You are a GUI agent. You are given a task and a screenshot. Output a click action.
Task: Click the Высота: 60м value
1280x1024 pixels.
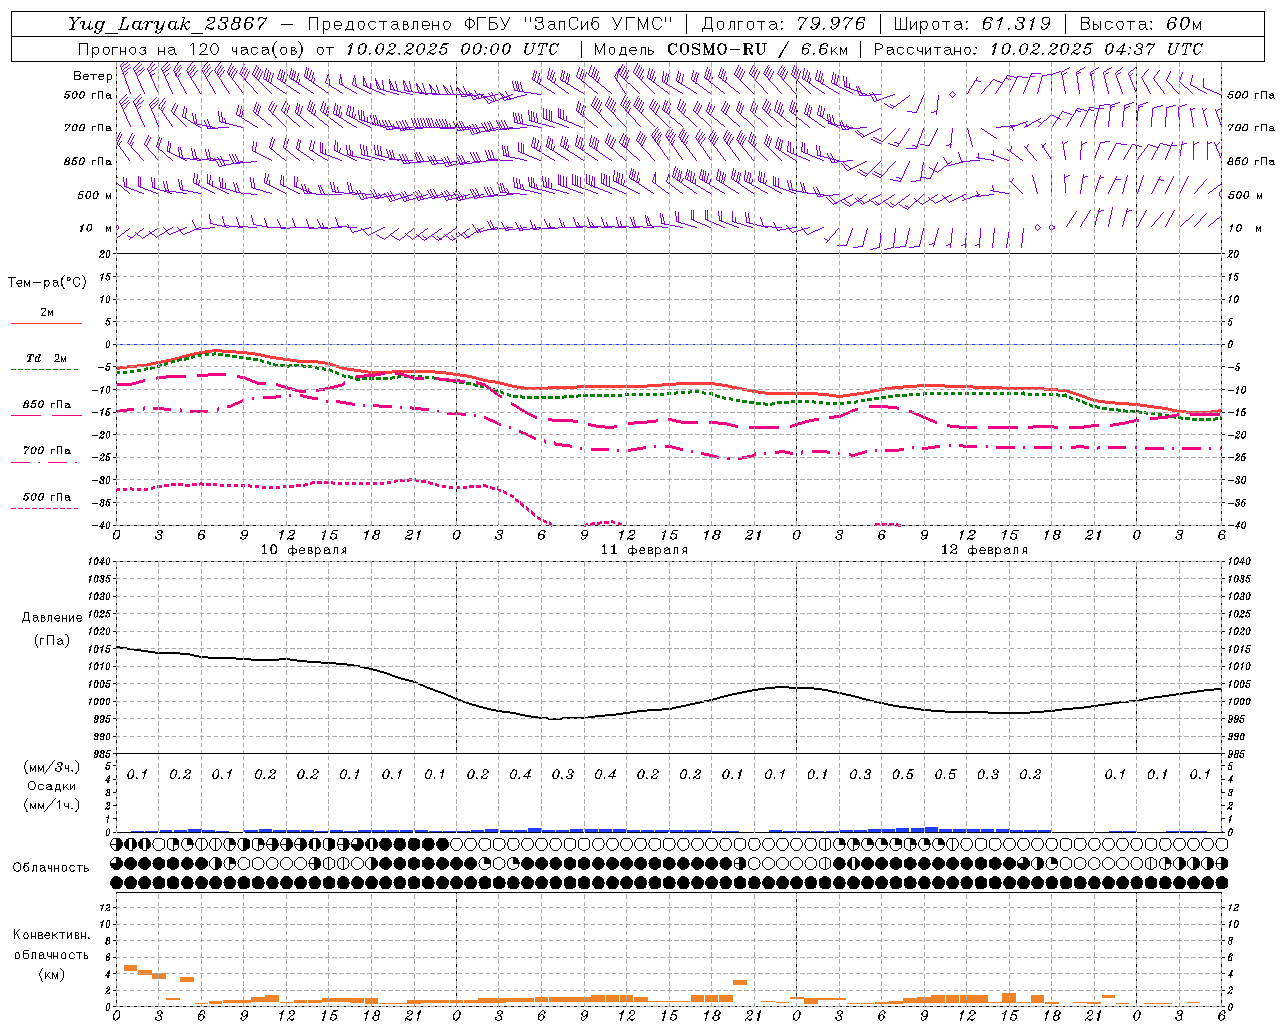coord(1140,24)
